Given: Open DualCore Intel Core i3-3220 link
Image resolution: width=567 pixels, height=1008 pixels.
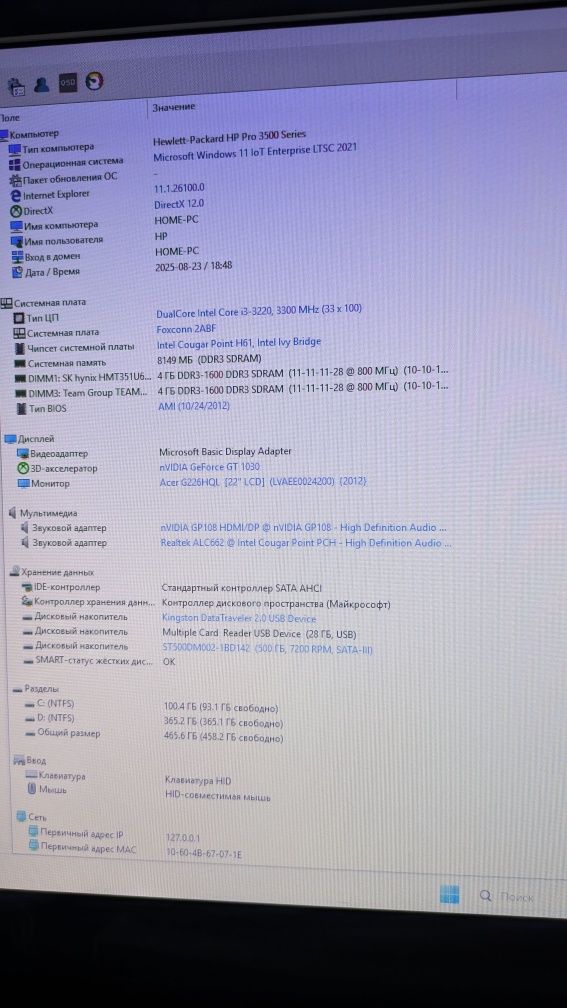Looking at the screenshot, I should (x=259, y=310).
